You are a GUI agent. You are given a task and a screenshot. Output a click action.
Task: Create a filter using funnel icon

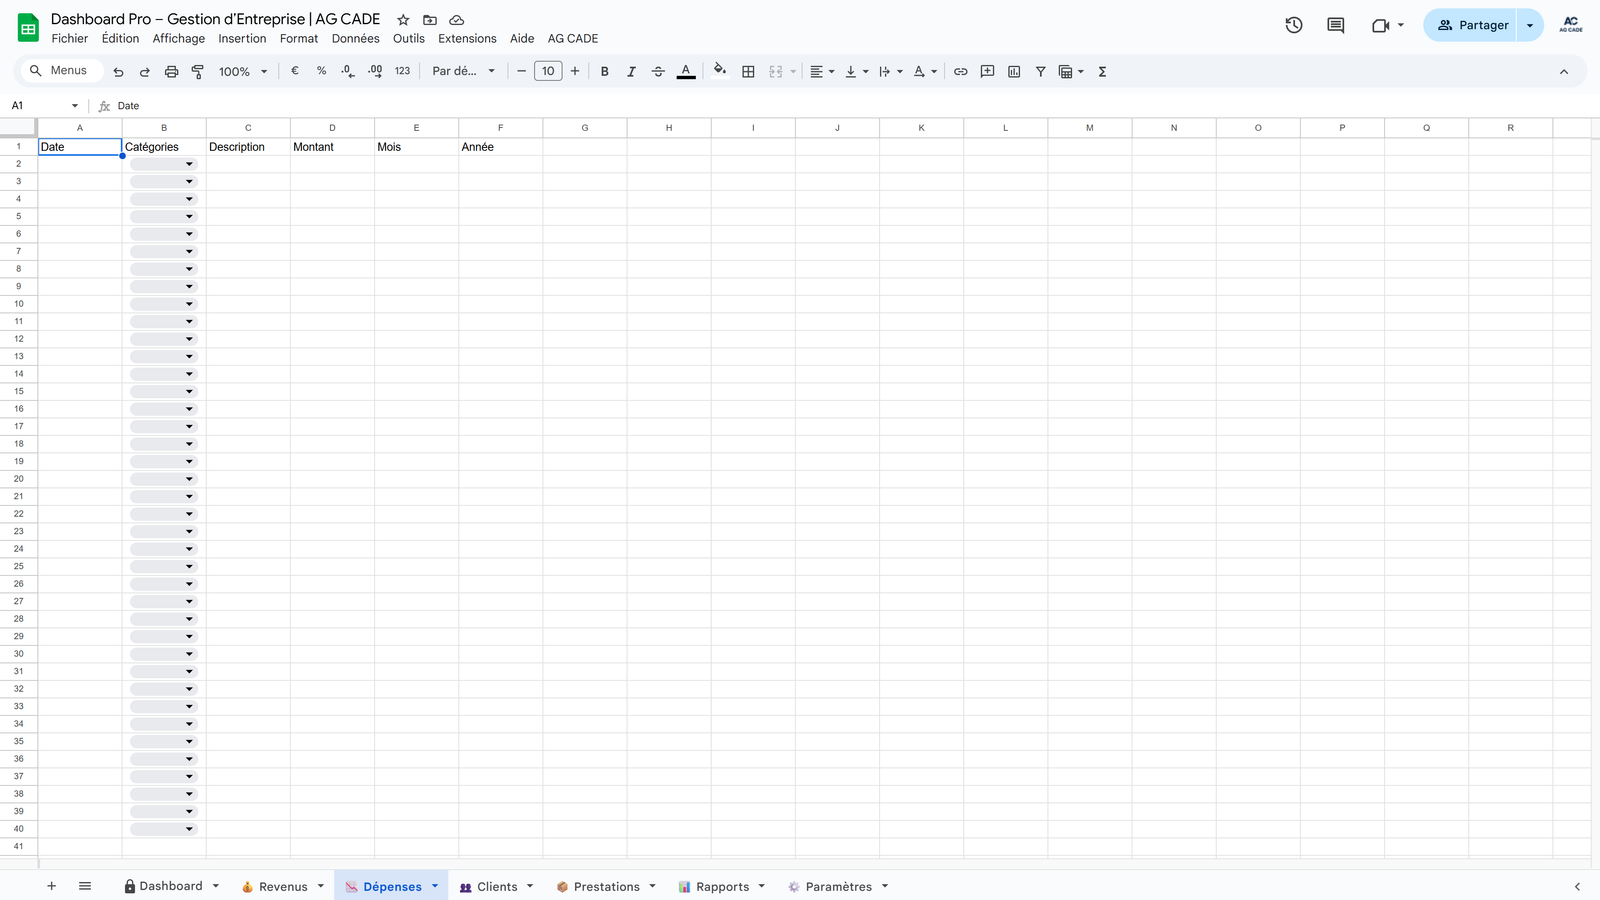click(1040, 71)
